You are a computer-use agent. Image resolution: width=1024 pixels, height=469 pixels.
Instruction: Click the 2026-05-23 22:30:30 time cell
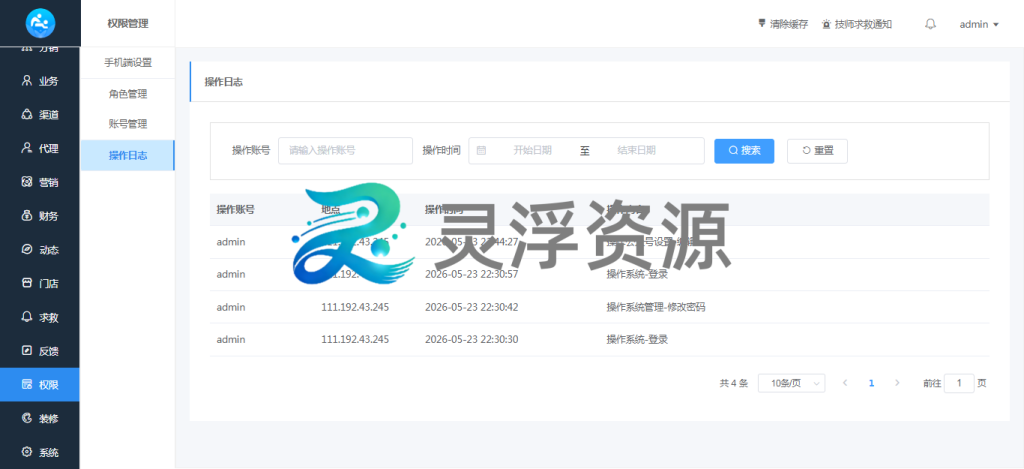pyautogui.click(x=472, y=340)
